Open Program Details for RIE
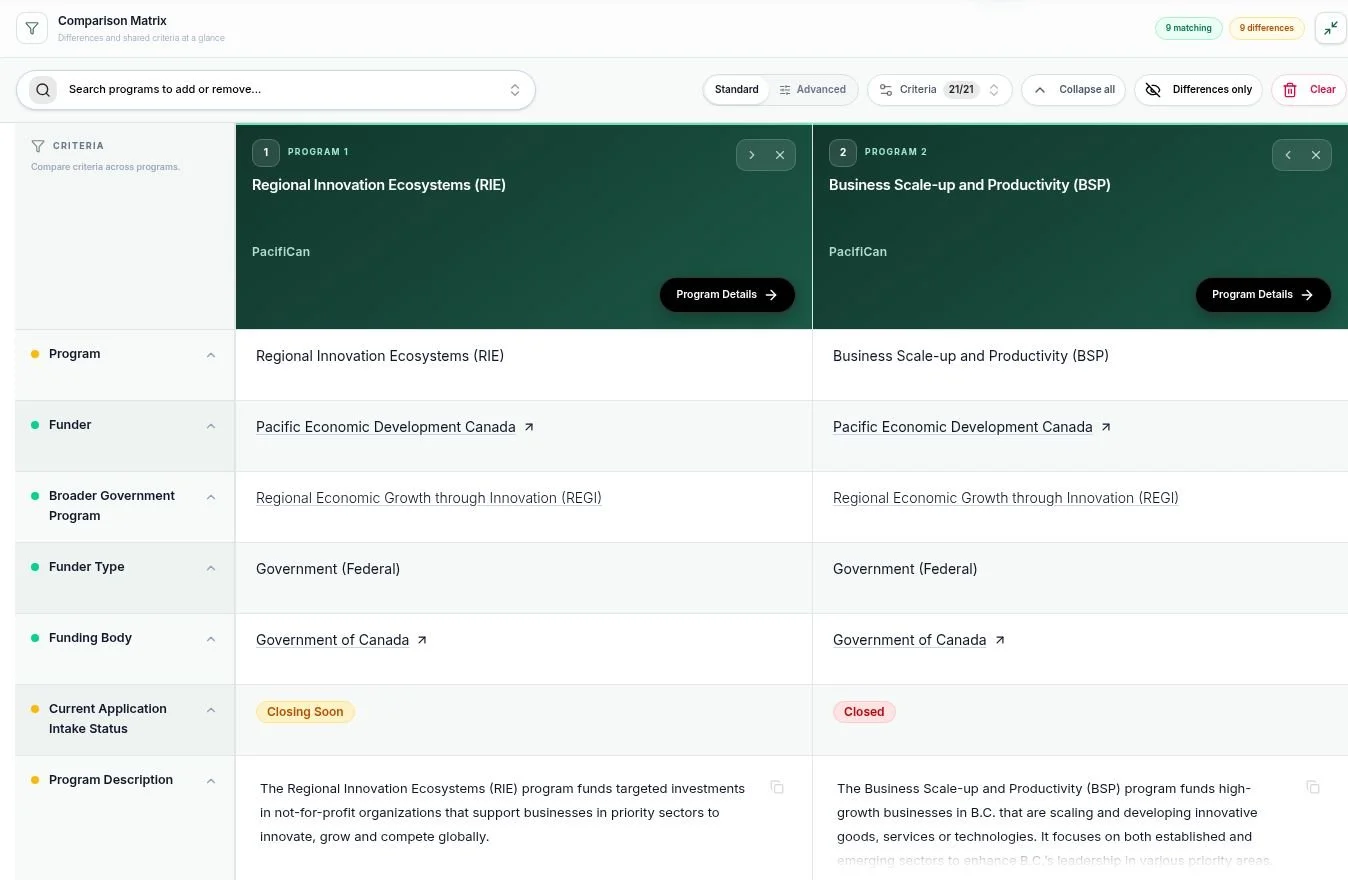Screen dimensions: 1348x880 pyautogui.click(x=727, y=295)
